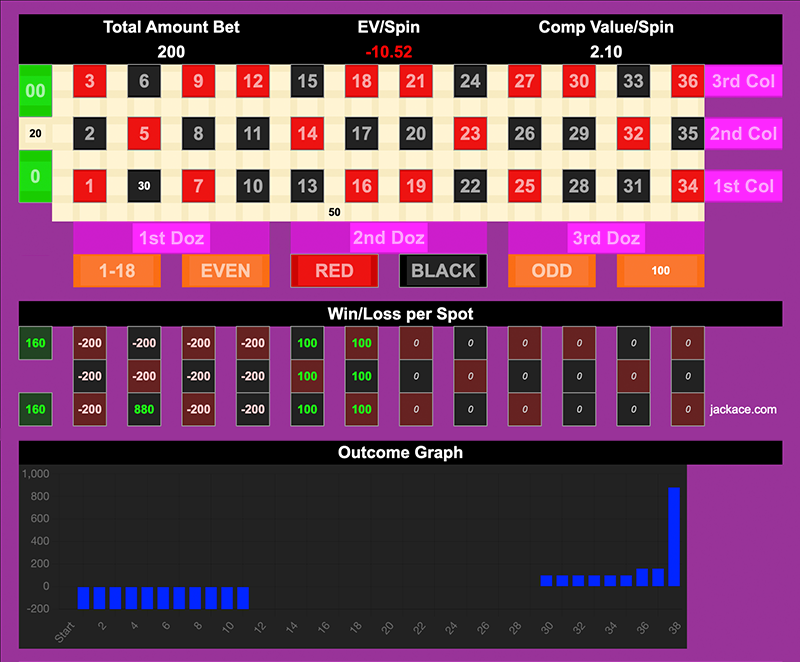800x662 pixels.
Task: Select the 2nd Col bet
Action: 745,133
